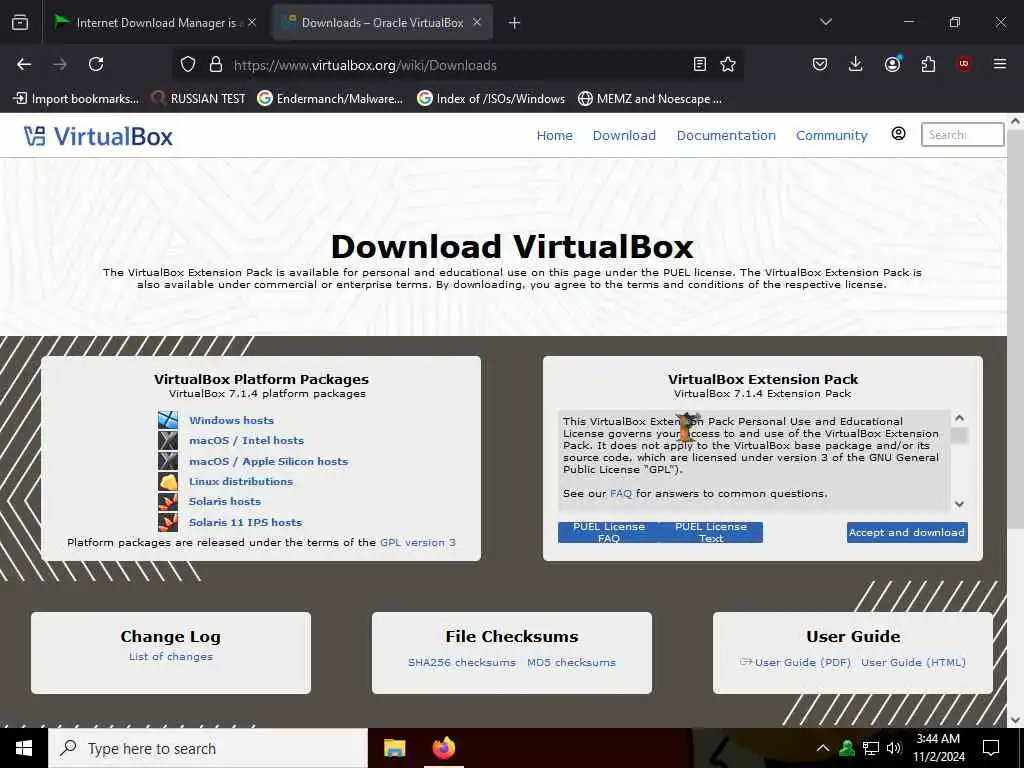Viewport: 1024px width, 768px height.
Task: Open the tracking protection shield icon
Action: 188,65
